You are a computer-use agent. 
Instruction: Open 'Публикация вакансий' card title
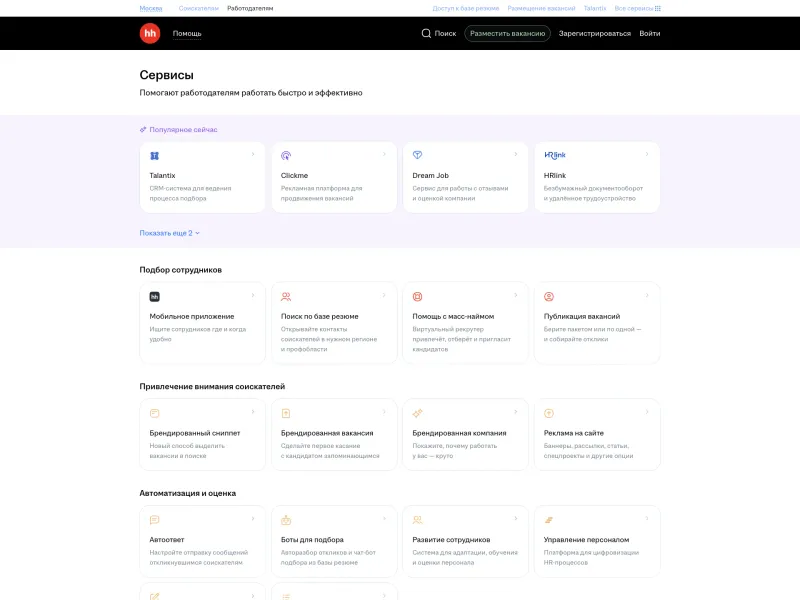pos(582,316)
